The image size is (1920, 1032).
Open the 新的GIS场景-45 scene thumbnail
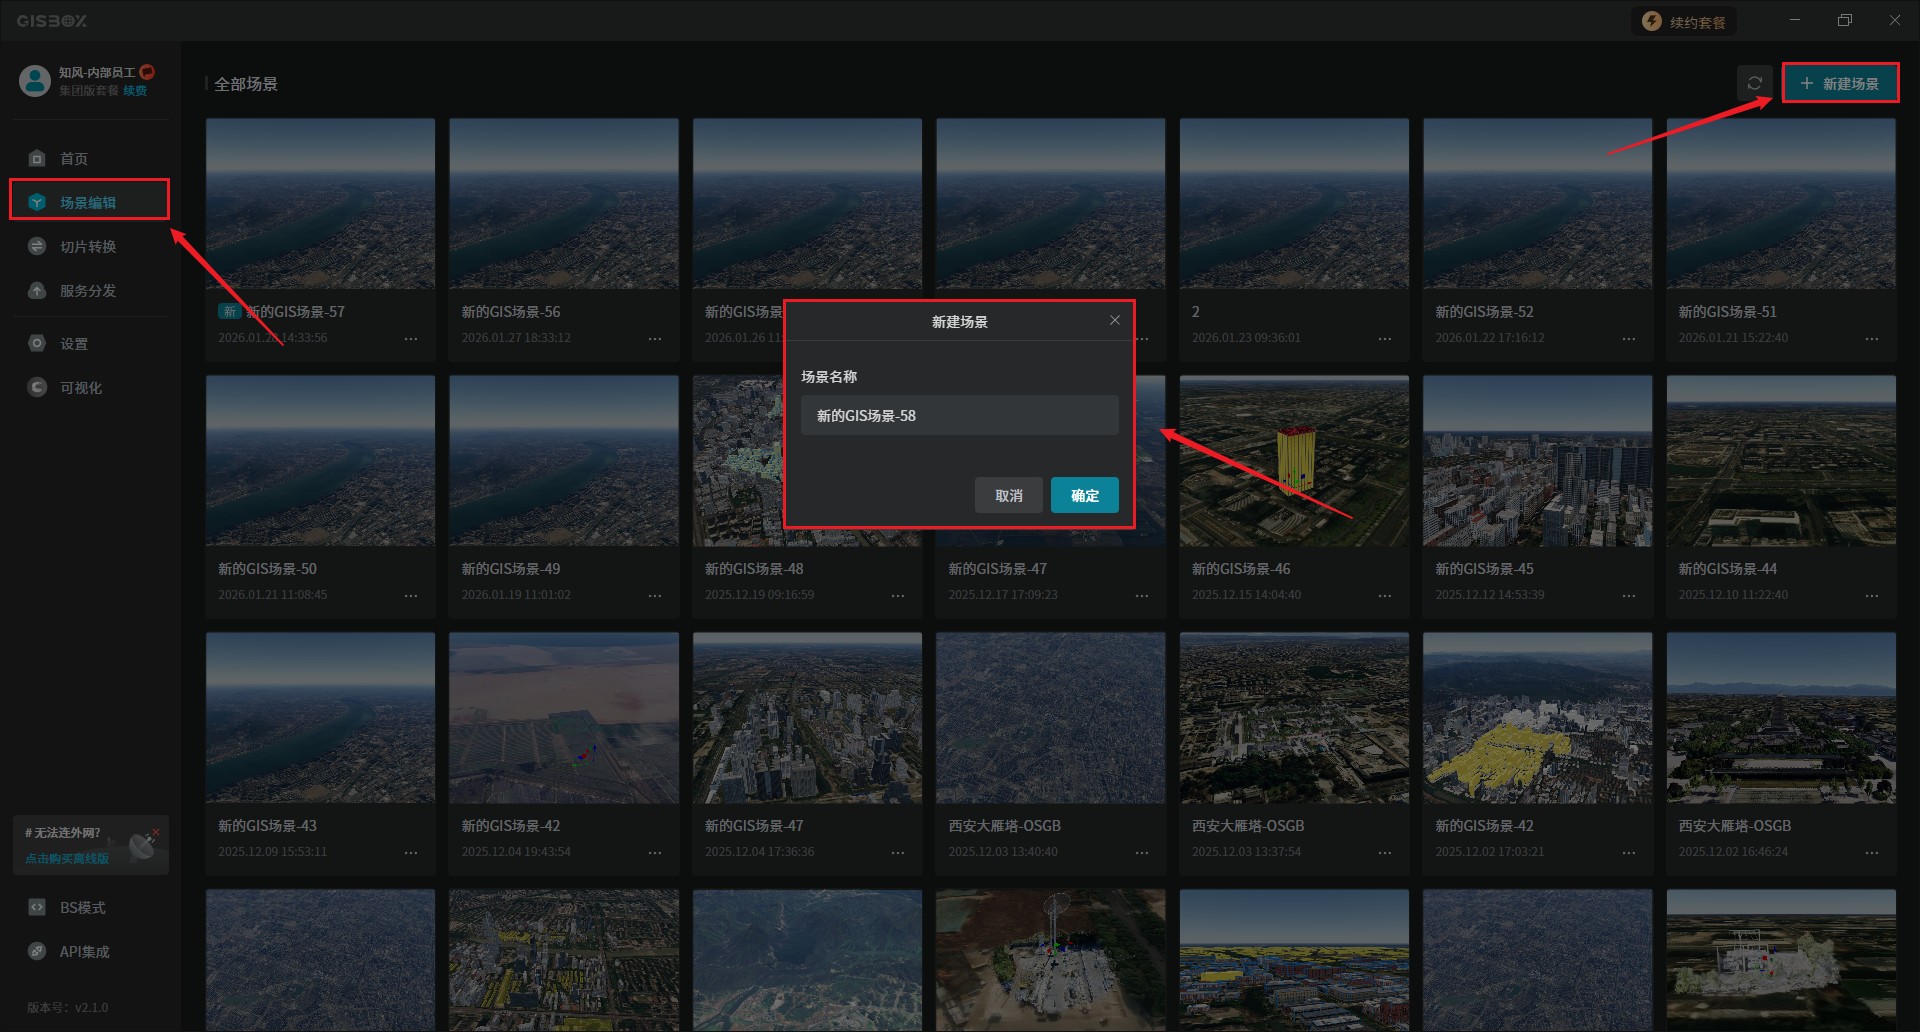(x=1537, y=461)
